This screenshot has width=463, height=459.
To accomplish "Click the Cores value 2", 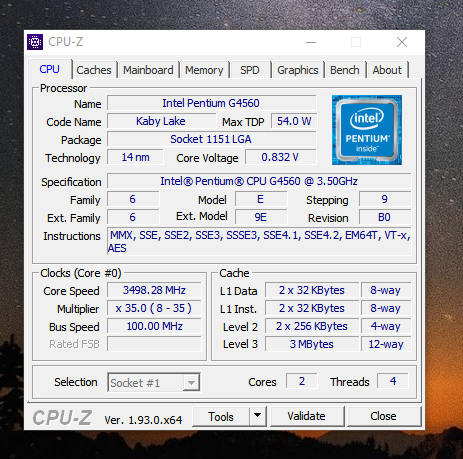I will coord(302,381).
